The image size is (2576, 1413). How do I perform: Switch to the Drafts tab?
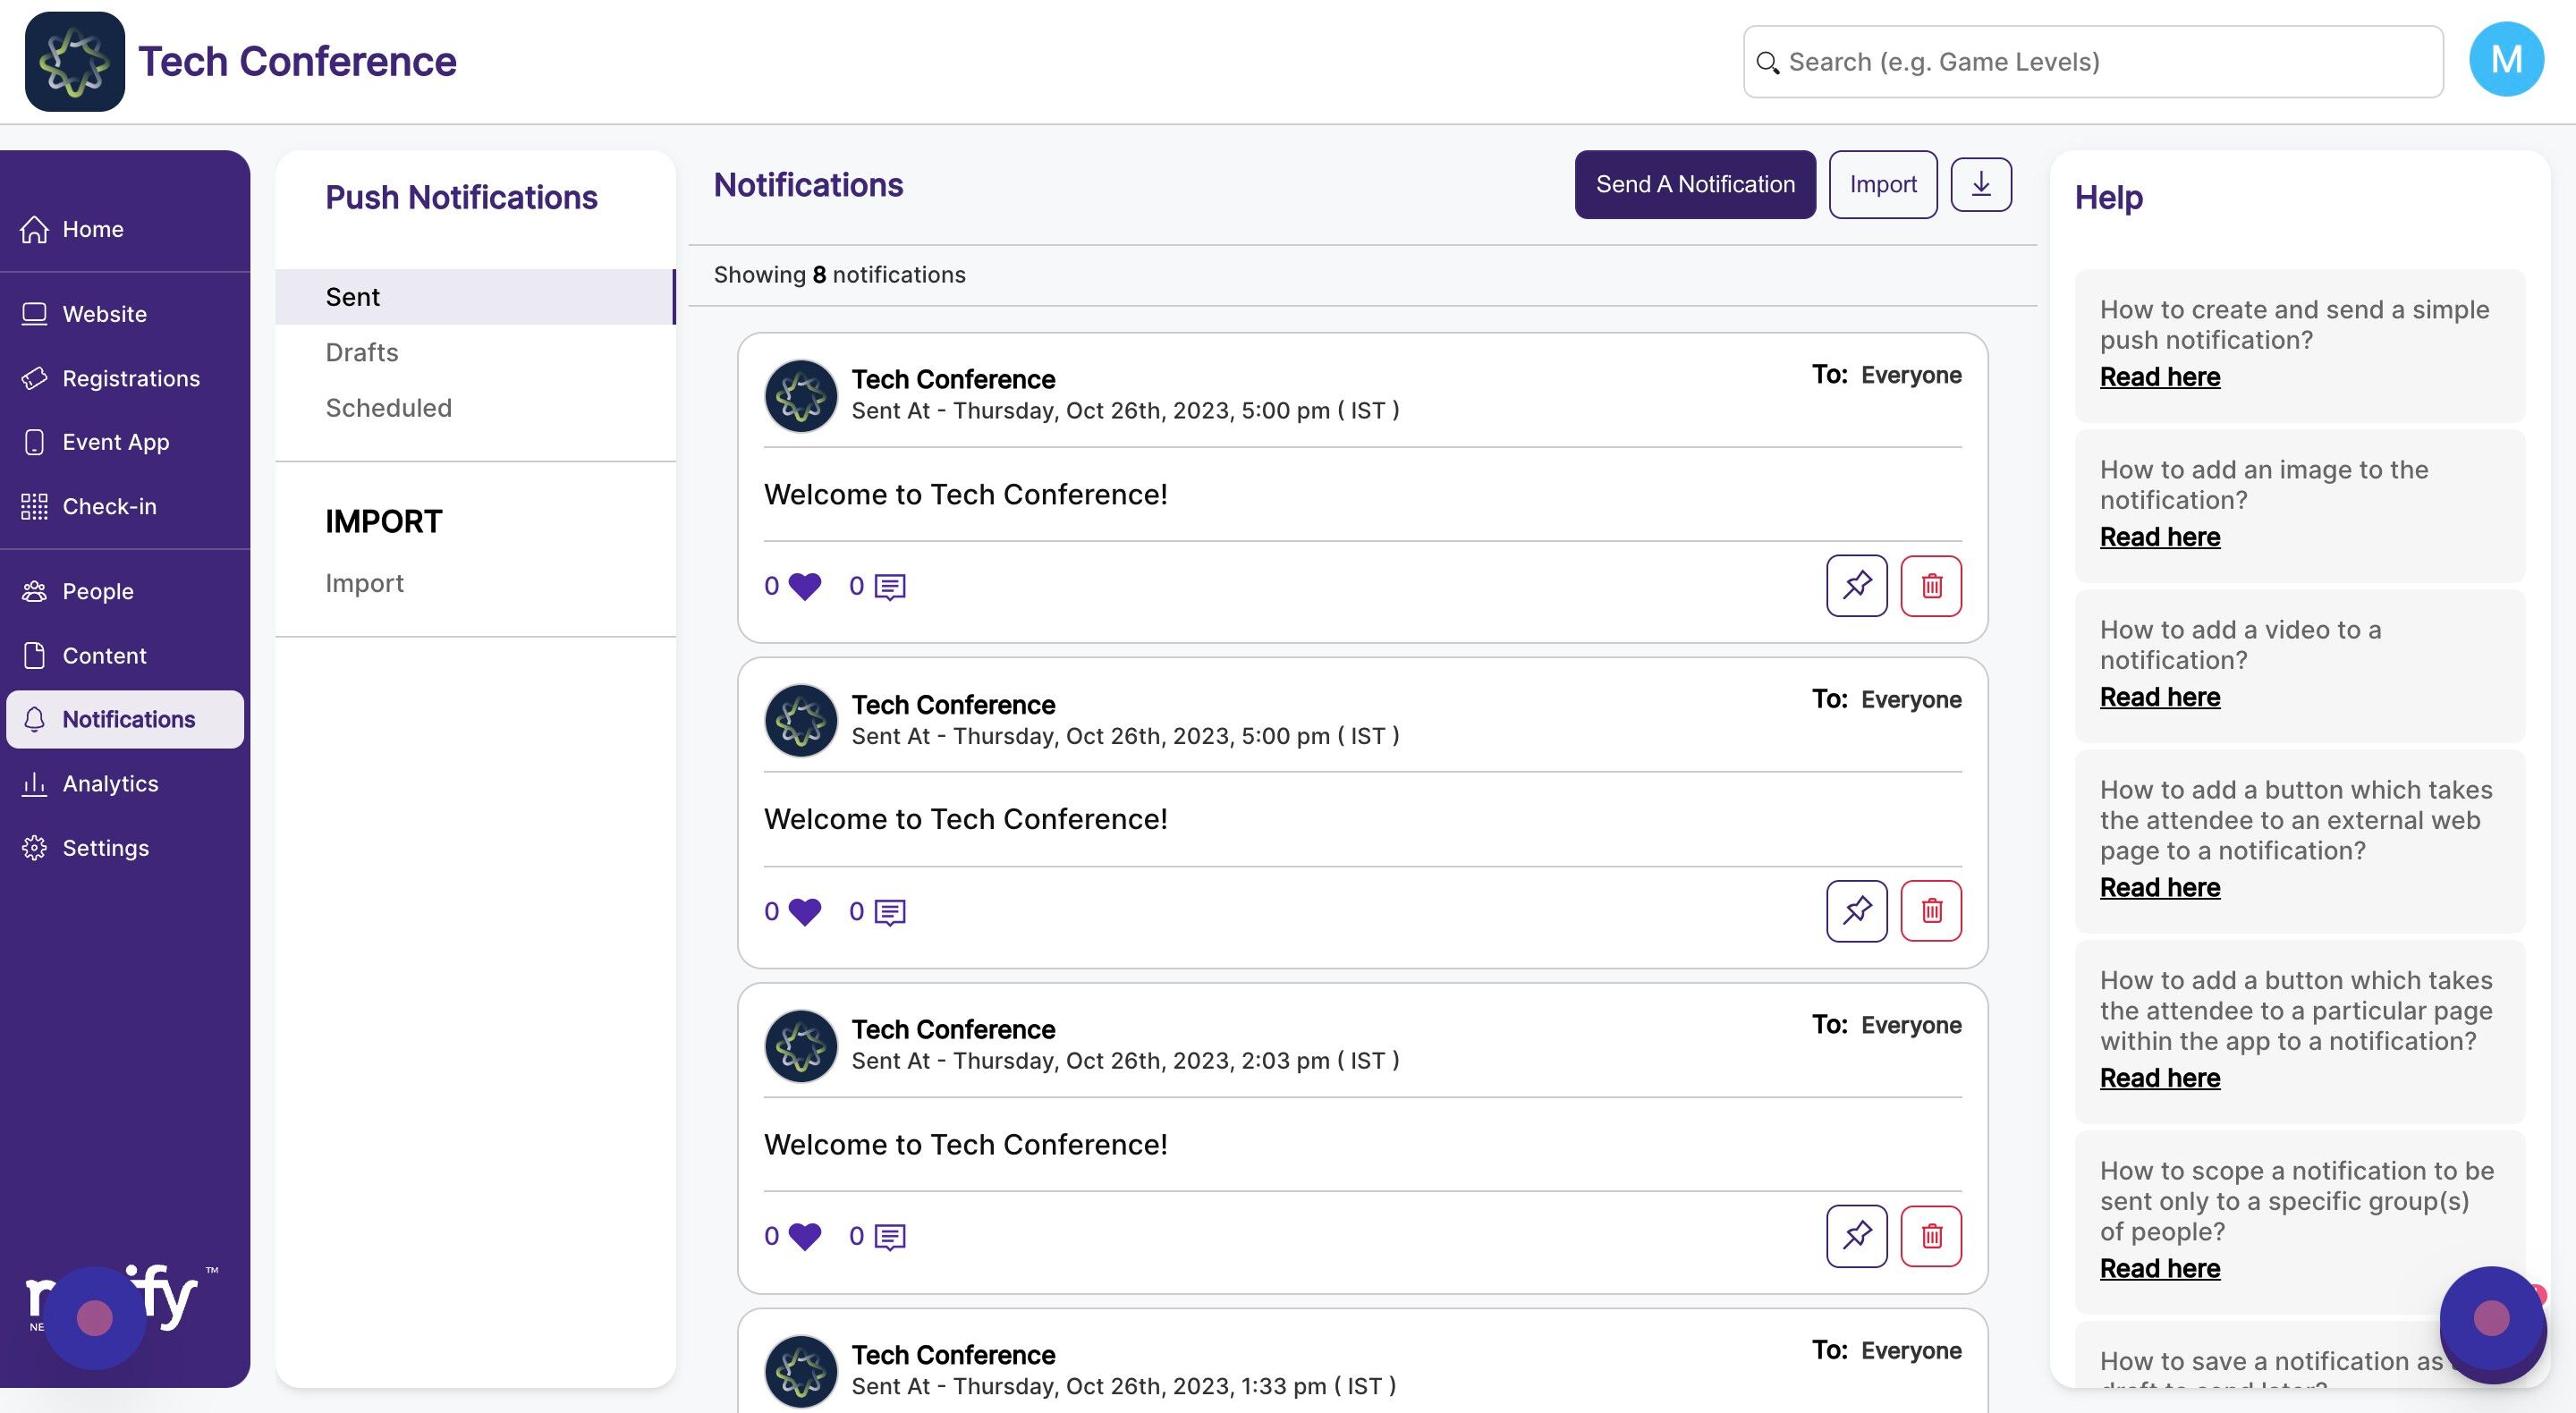pyautogui.click(x=361, y=353)
